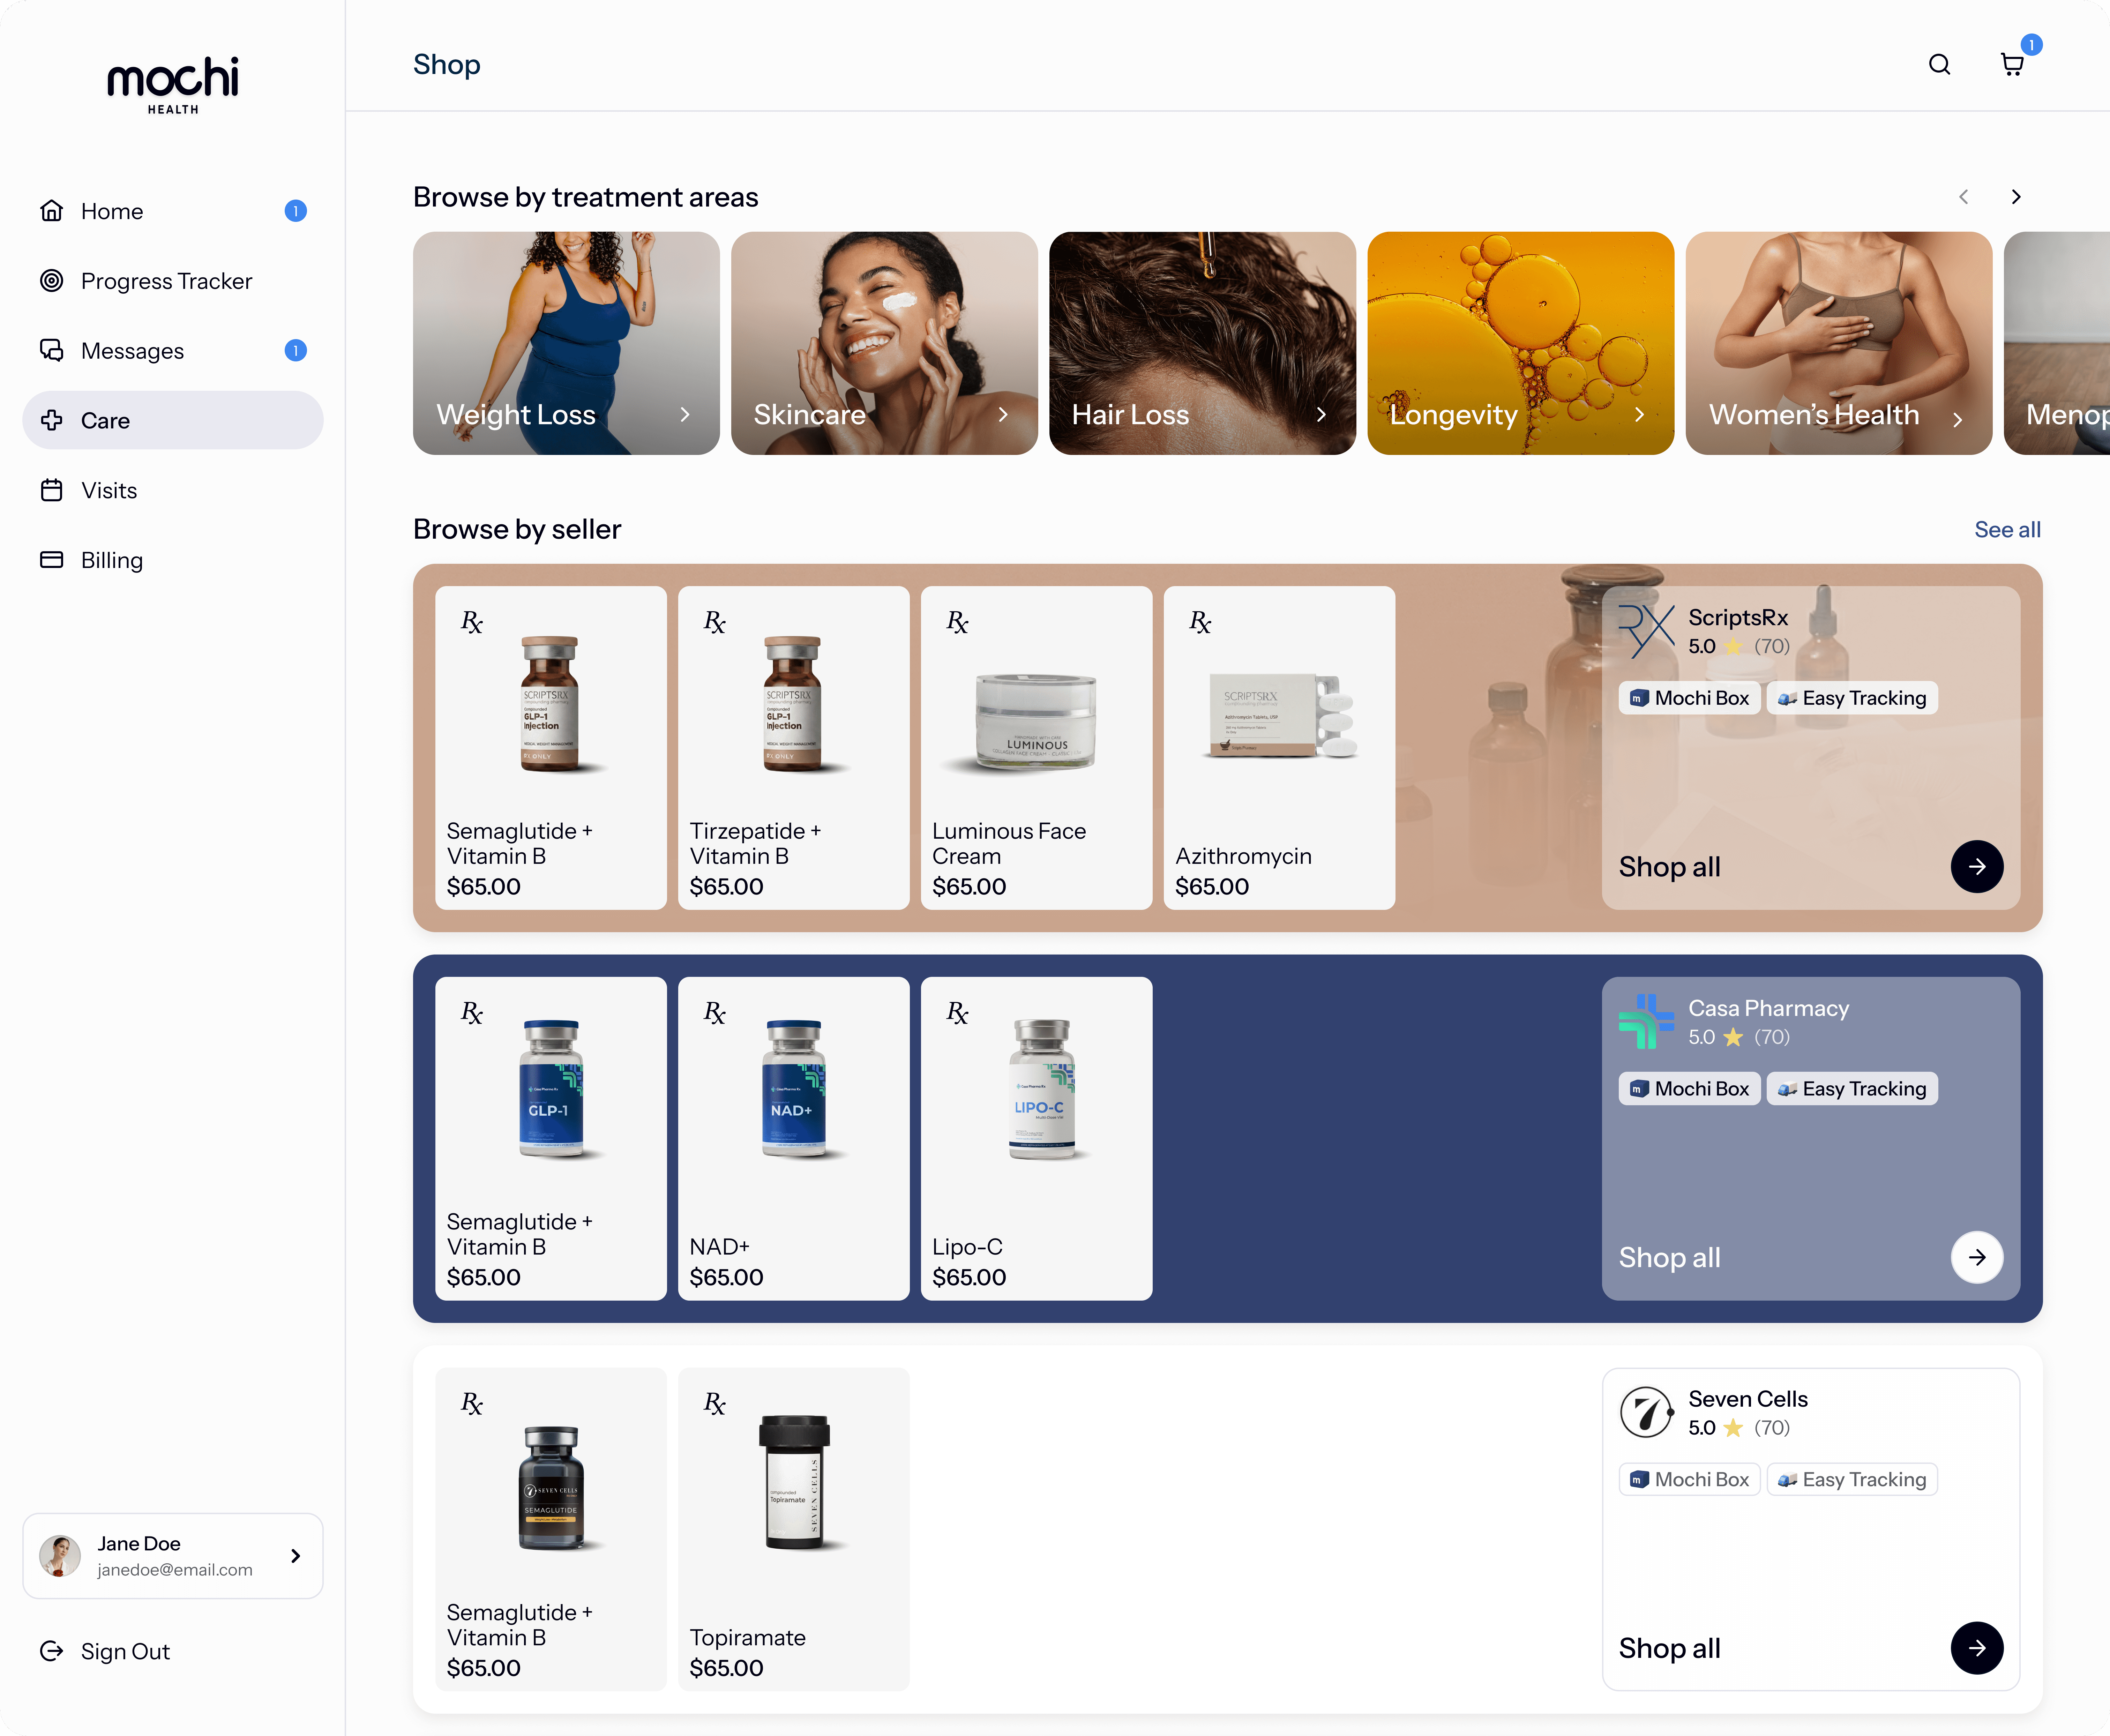
Task: Click the Progress Tracker target icon
Action: (x=52, y=281)
